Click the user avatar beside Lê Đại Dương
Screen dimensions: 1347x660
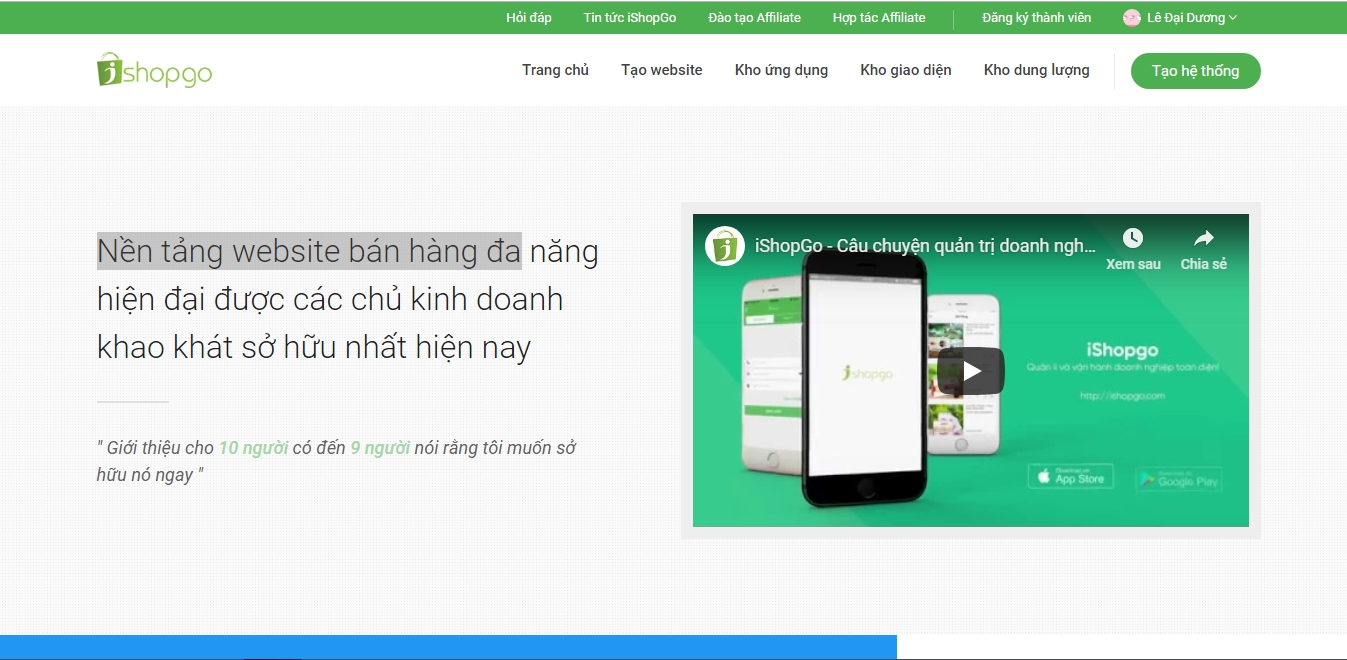pos(1132,18)
